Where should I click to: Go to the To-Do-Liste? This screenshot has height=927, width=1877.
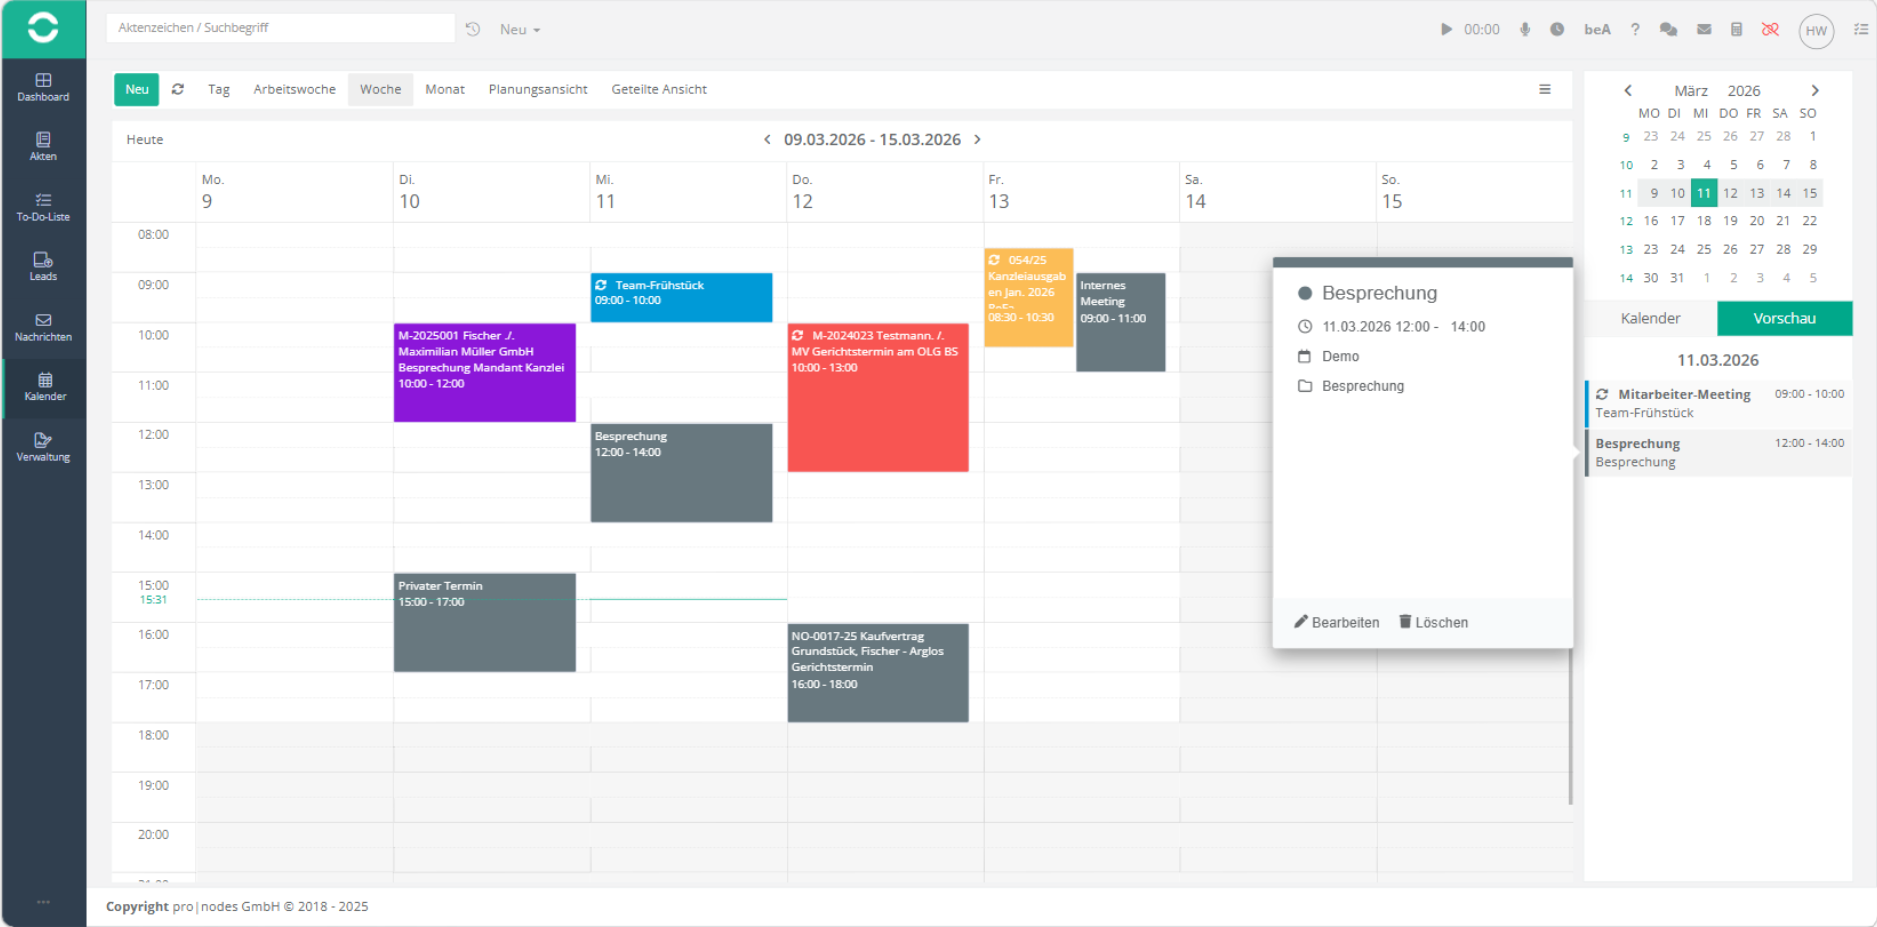click(x=43, y=207)
